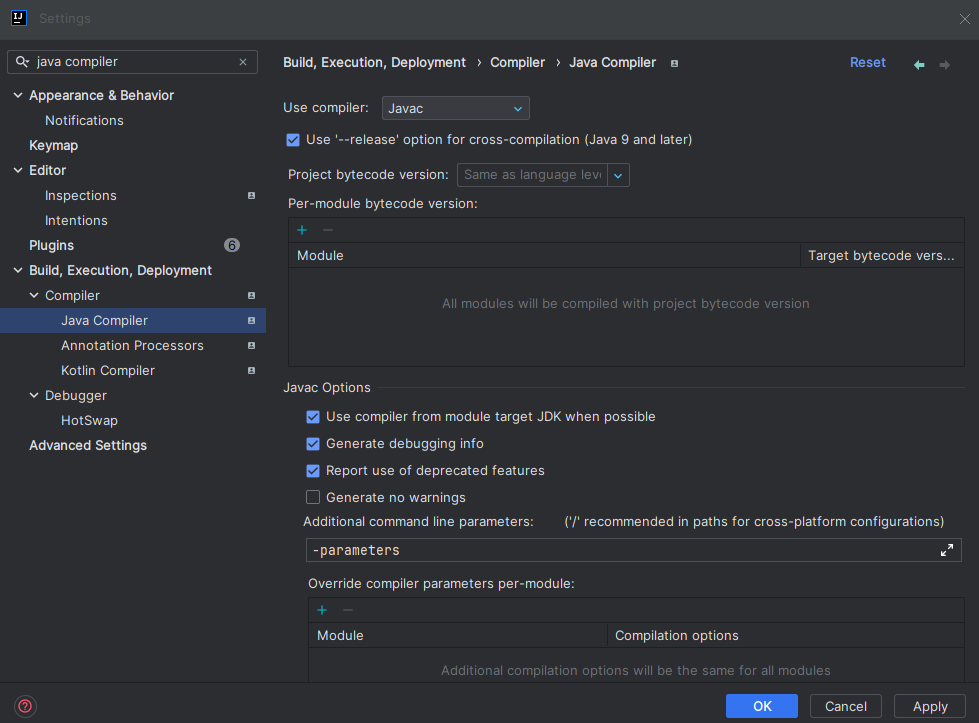Screen dimensions: 979x723
Task: Click the OK button
Action: point(762,706)
